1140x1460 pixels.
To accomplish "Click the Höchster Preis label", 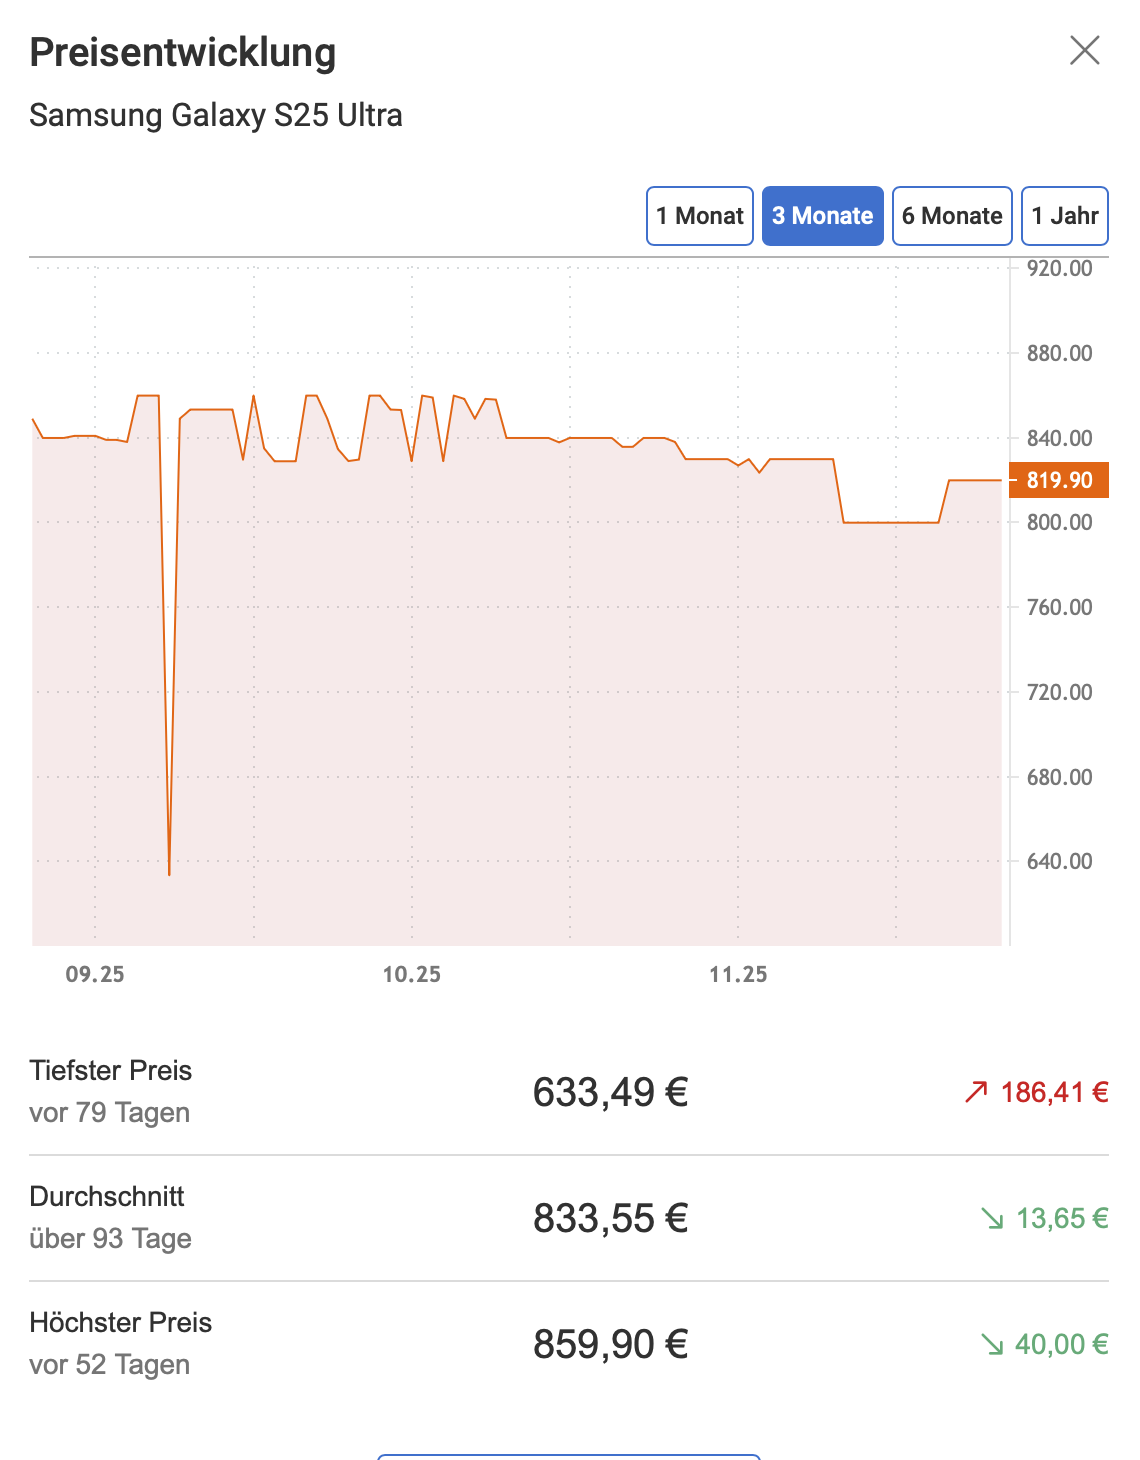I will (x=121, y=1322).
